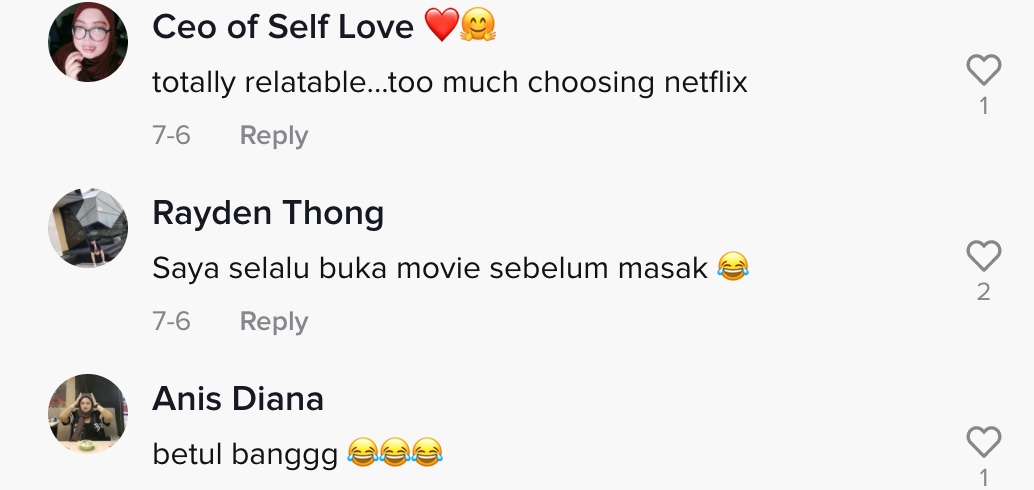1034x490 pixels.
Task: Click the Rayden Thong username
Action: 268,213
